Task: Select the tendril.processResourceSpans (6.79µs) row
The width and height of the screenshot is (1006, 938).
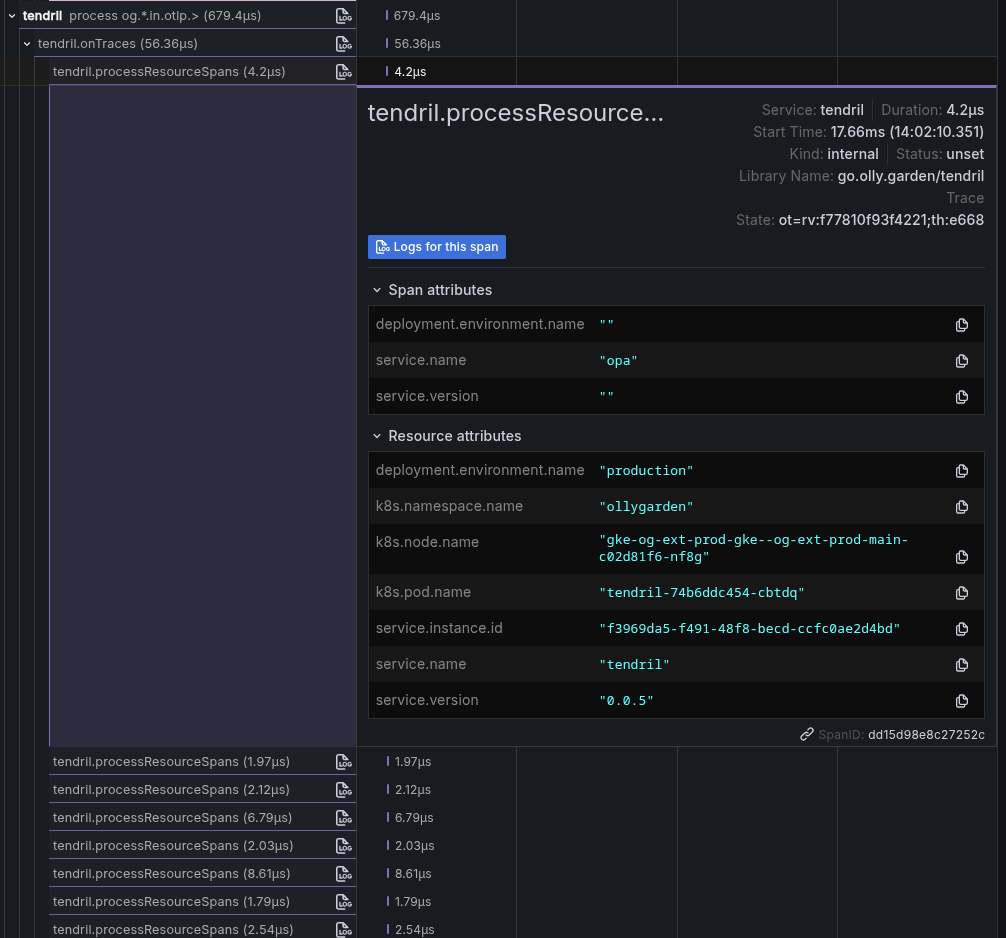Action: (x=171, y=818)
